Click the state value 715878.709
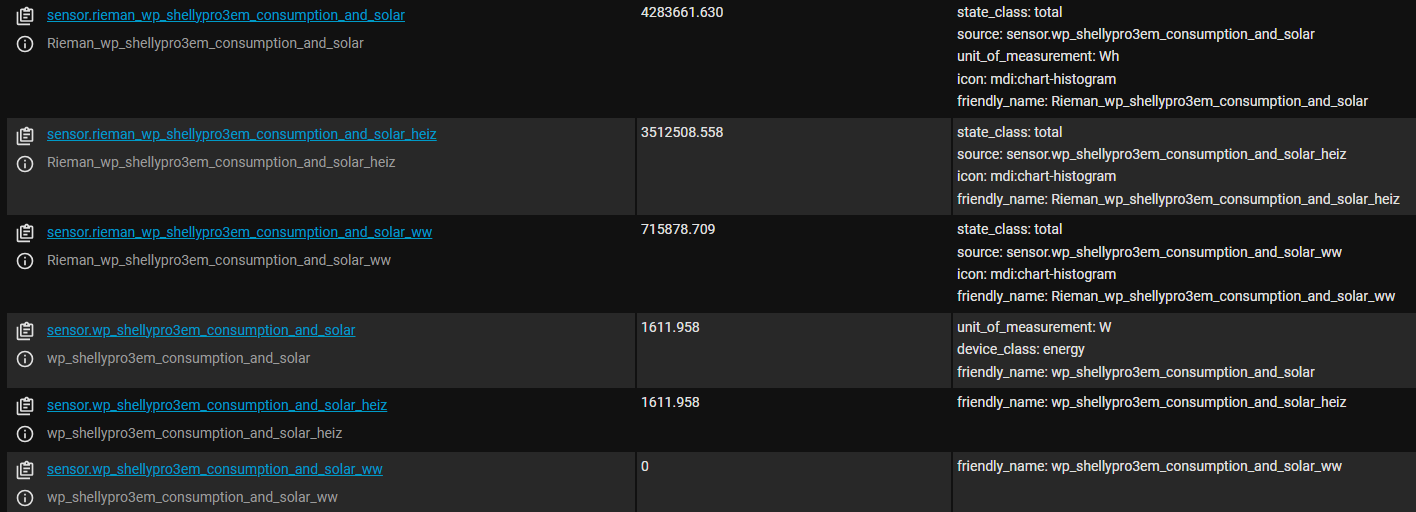This screenshot has width=1416, height=512. 677,230
